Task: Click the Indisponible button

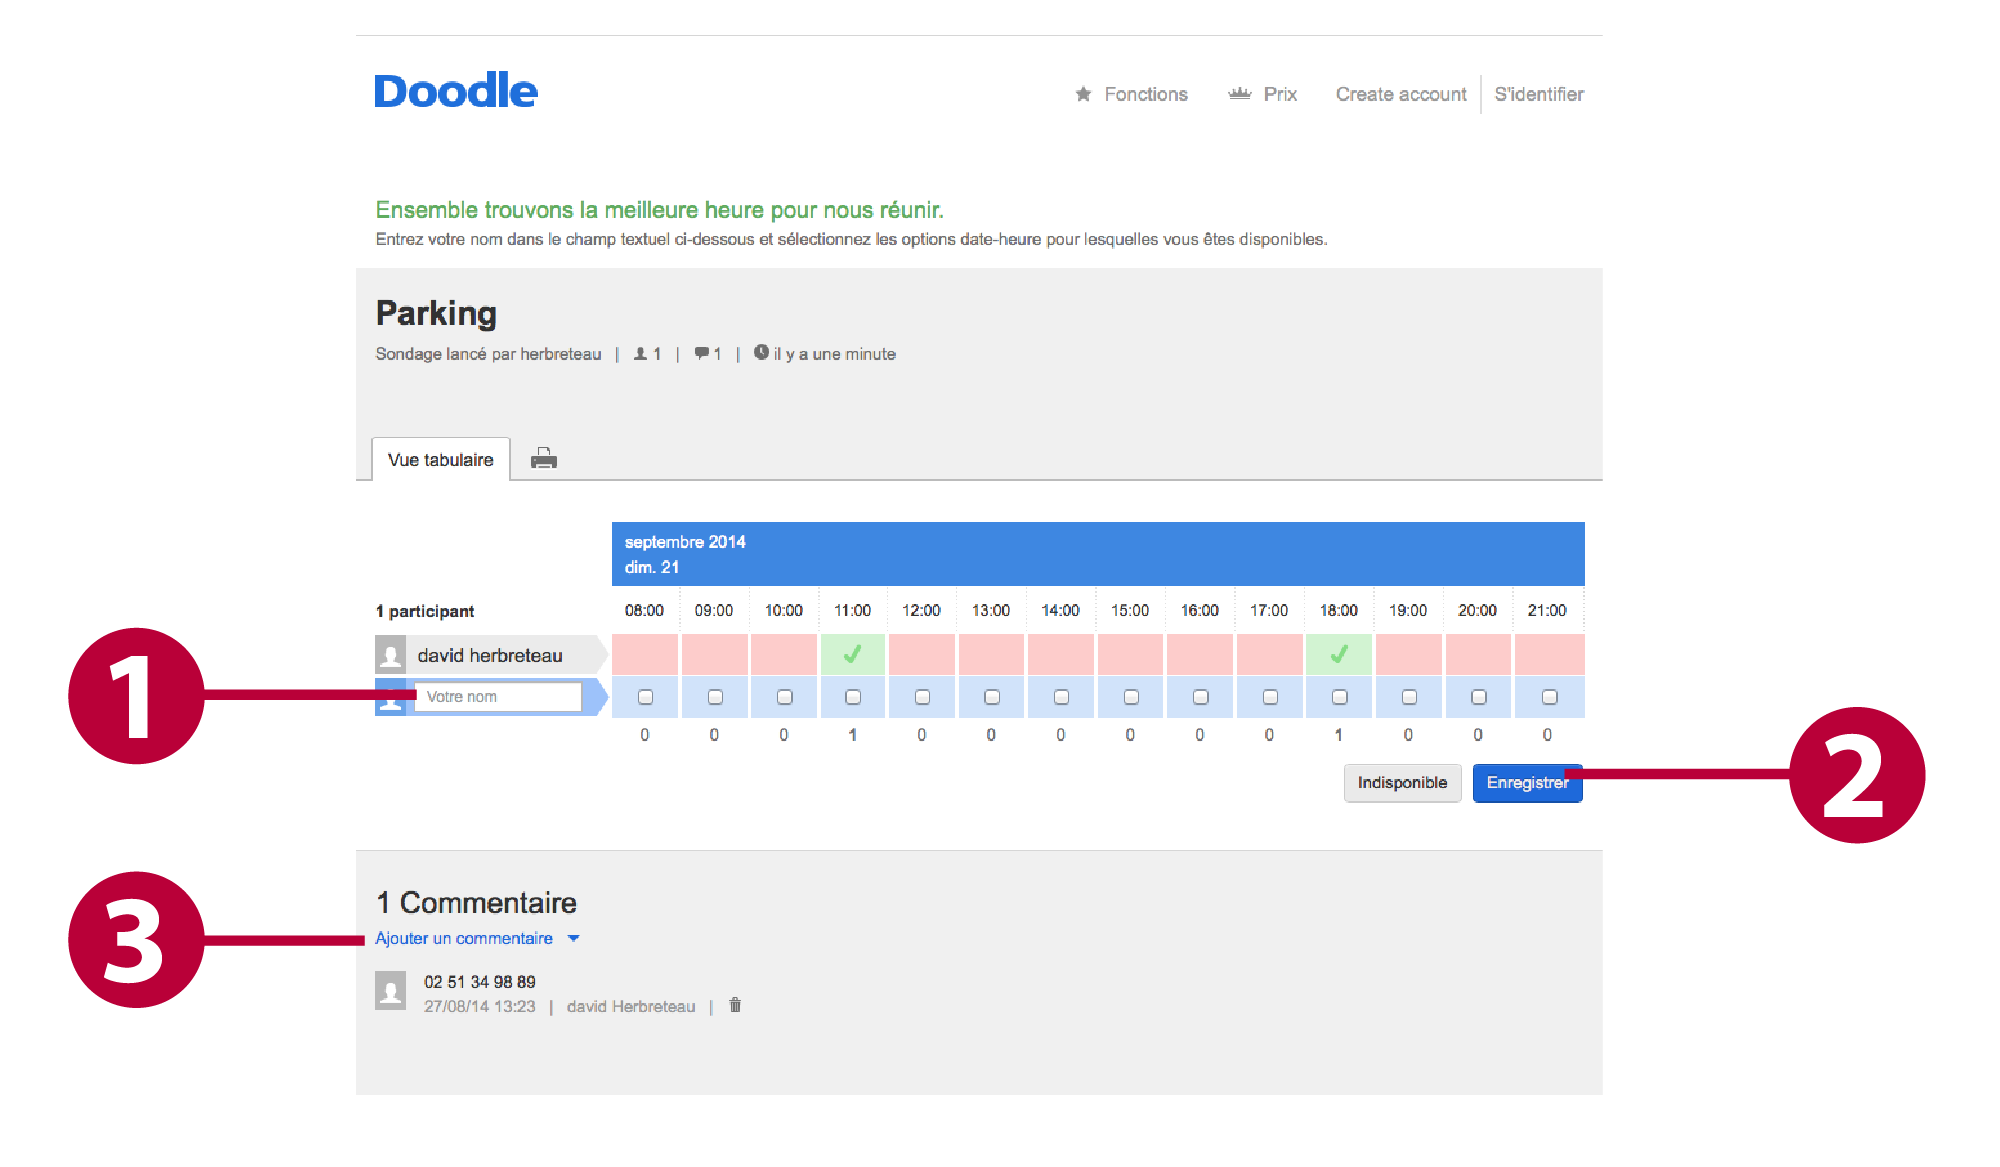Action: point(1402,782)
